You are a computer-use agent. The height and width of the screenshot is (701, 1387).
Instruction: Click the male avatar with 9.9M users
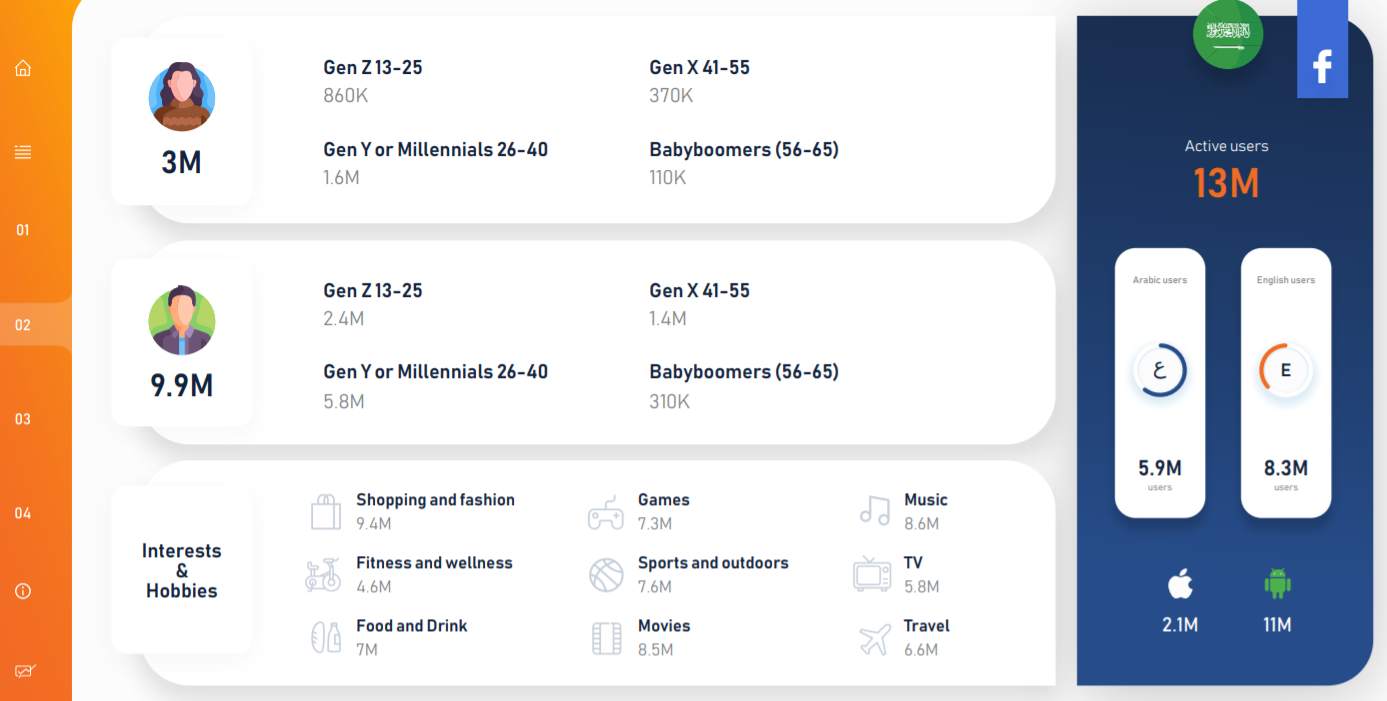[x=182, y=321]
